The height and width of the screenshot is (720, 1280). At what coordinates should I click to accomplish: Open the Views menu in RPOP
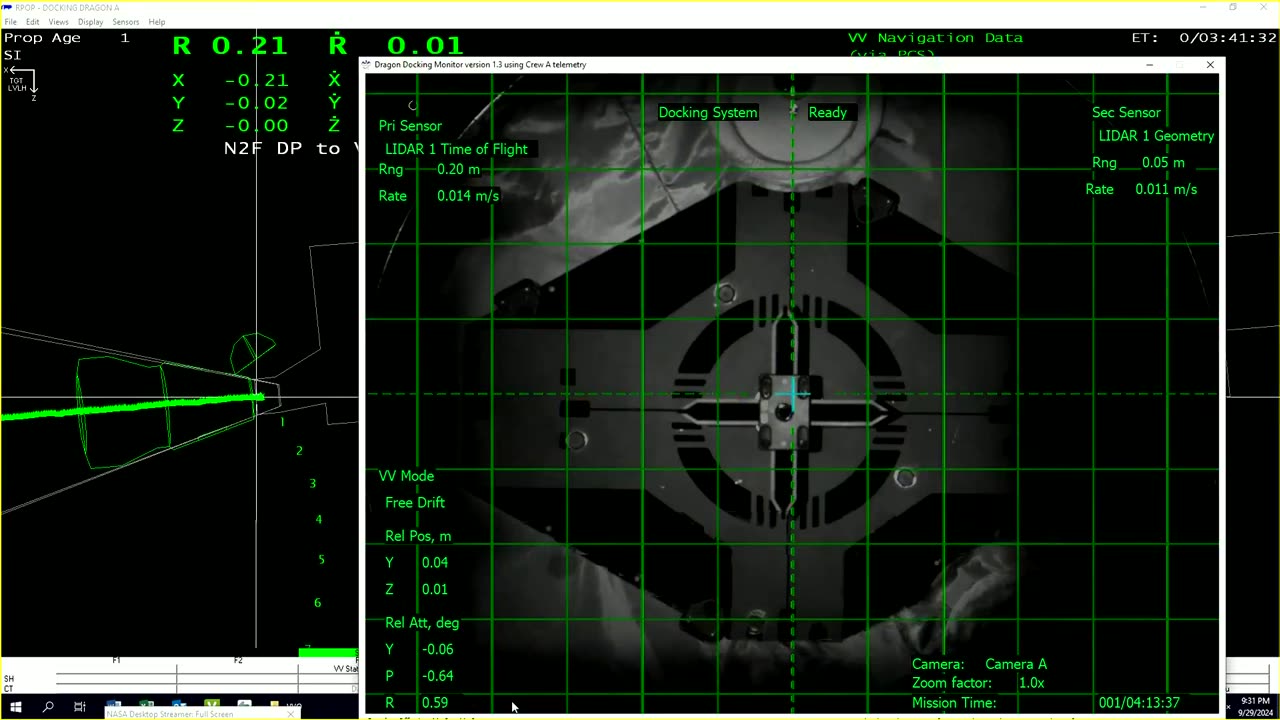[59, 22]
